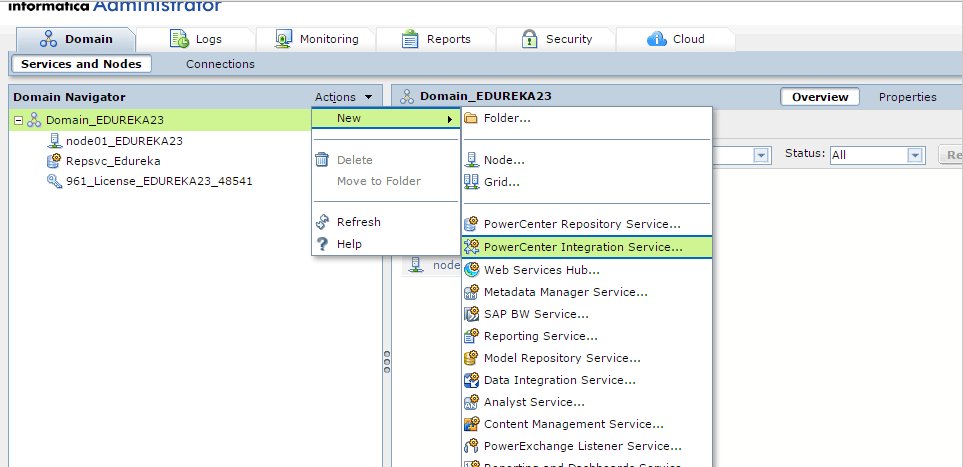963x467 pixels.
Task: Click the Refresh arrows icon in menu
Action: [x=322, y=222]
